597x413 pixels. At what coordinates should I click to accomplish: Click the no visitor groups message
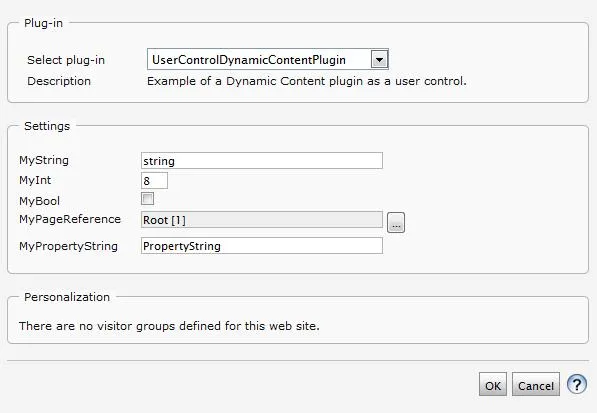[x=169, y=326]
